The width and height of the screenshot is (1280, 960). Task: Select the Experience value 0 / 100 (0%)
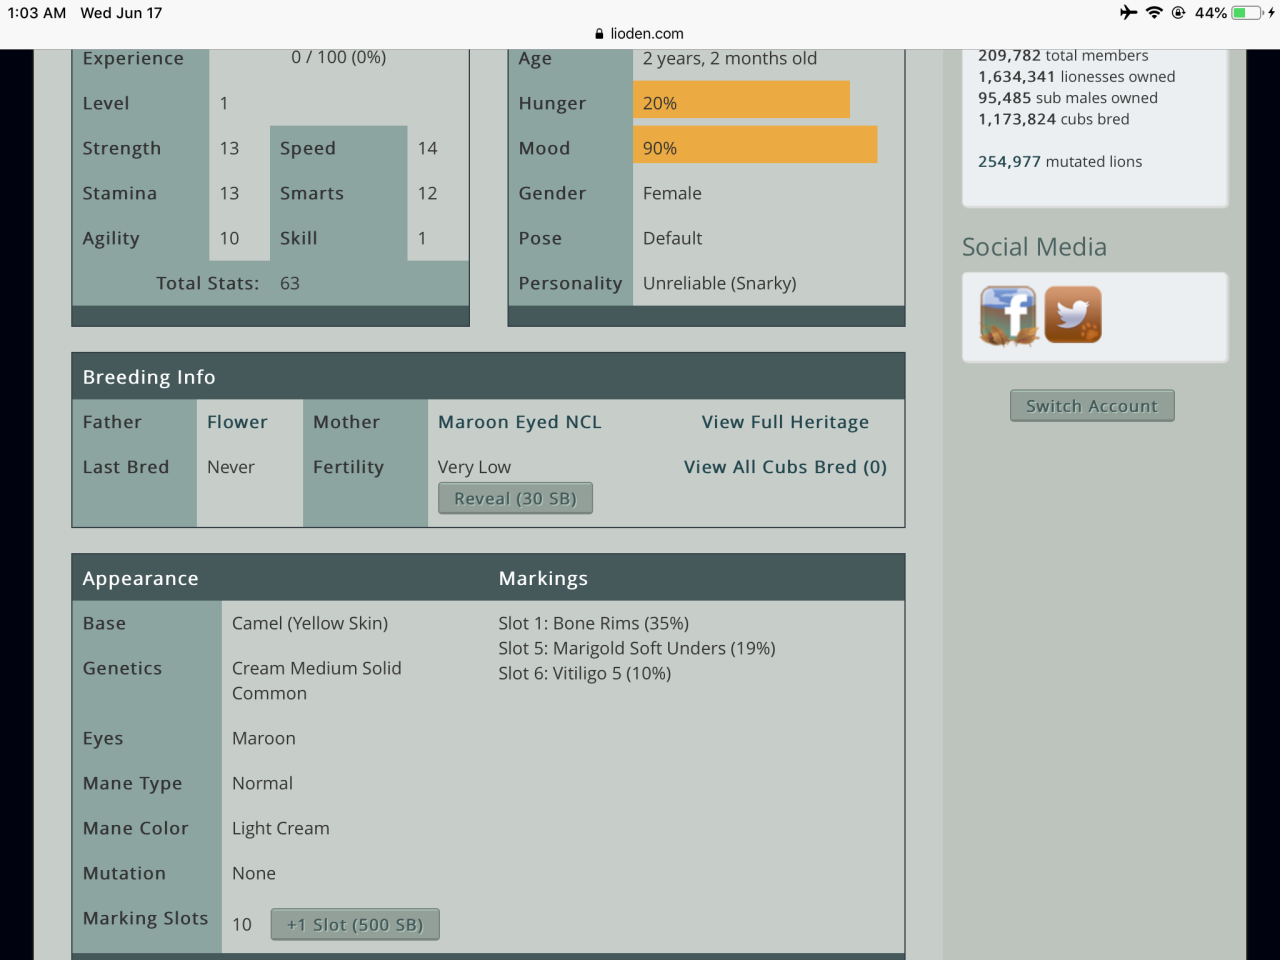click(339, 58)
